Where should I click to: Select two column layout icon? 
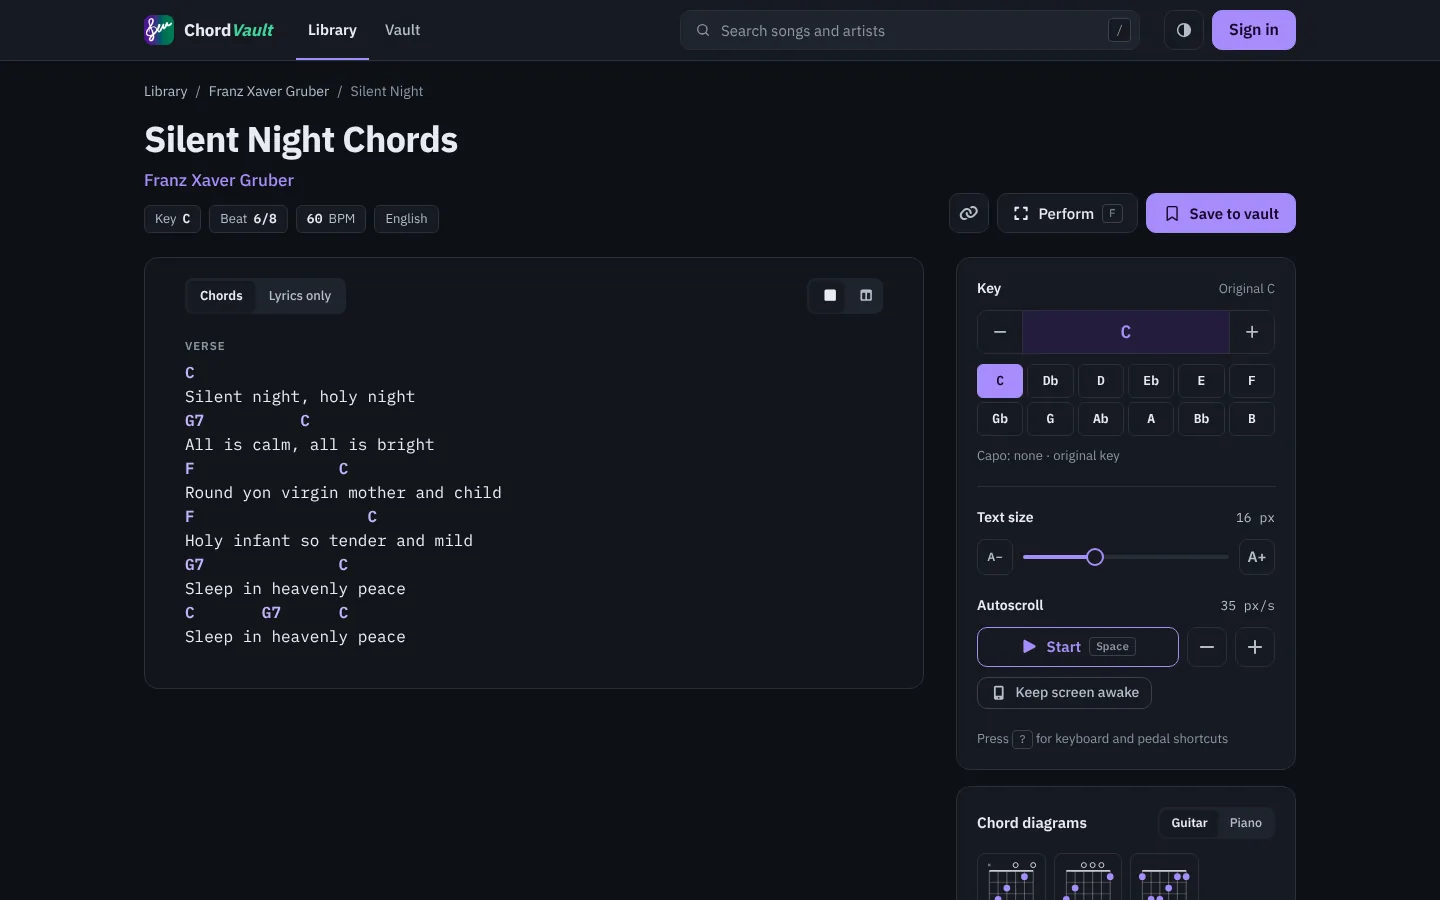866,296
